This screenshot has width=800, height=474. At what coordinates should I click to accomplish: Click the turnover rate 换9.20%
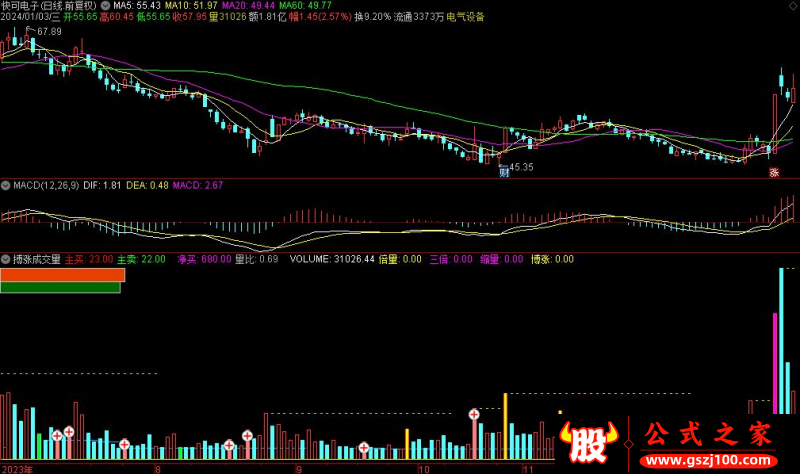[x=372, y=17]
